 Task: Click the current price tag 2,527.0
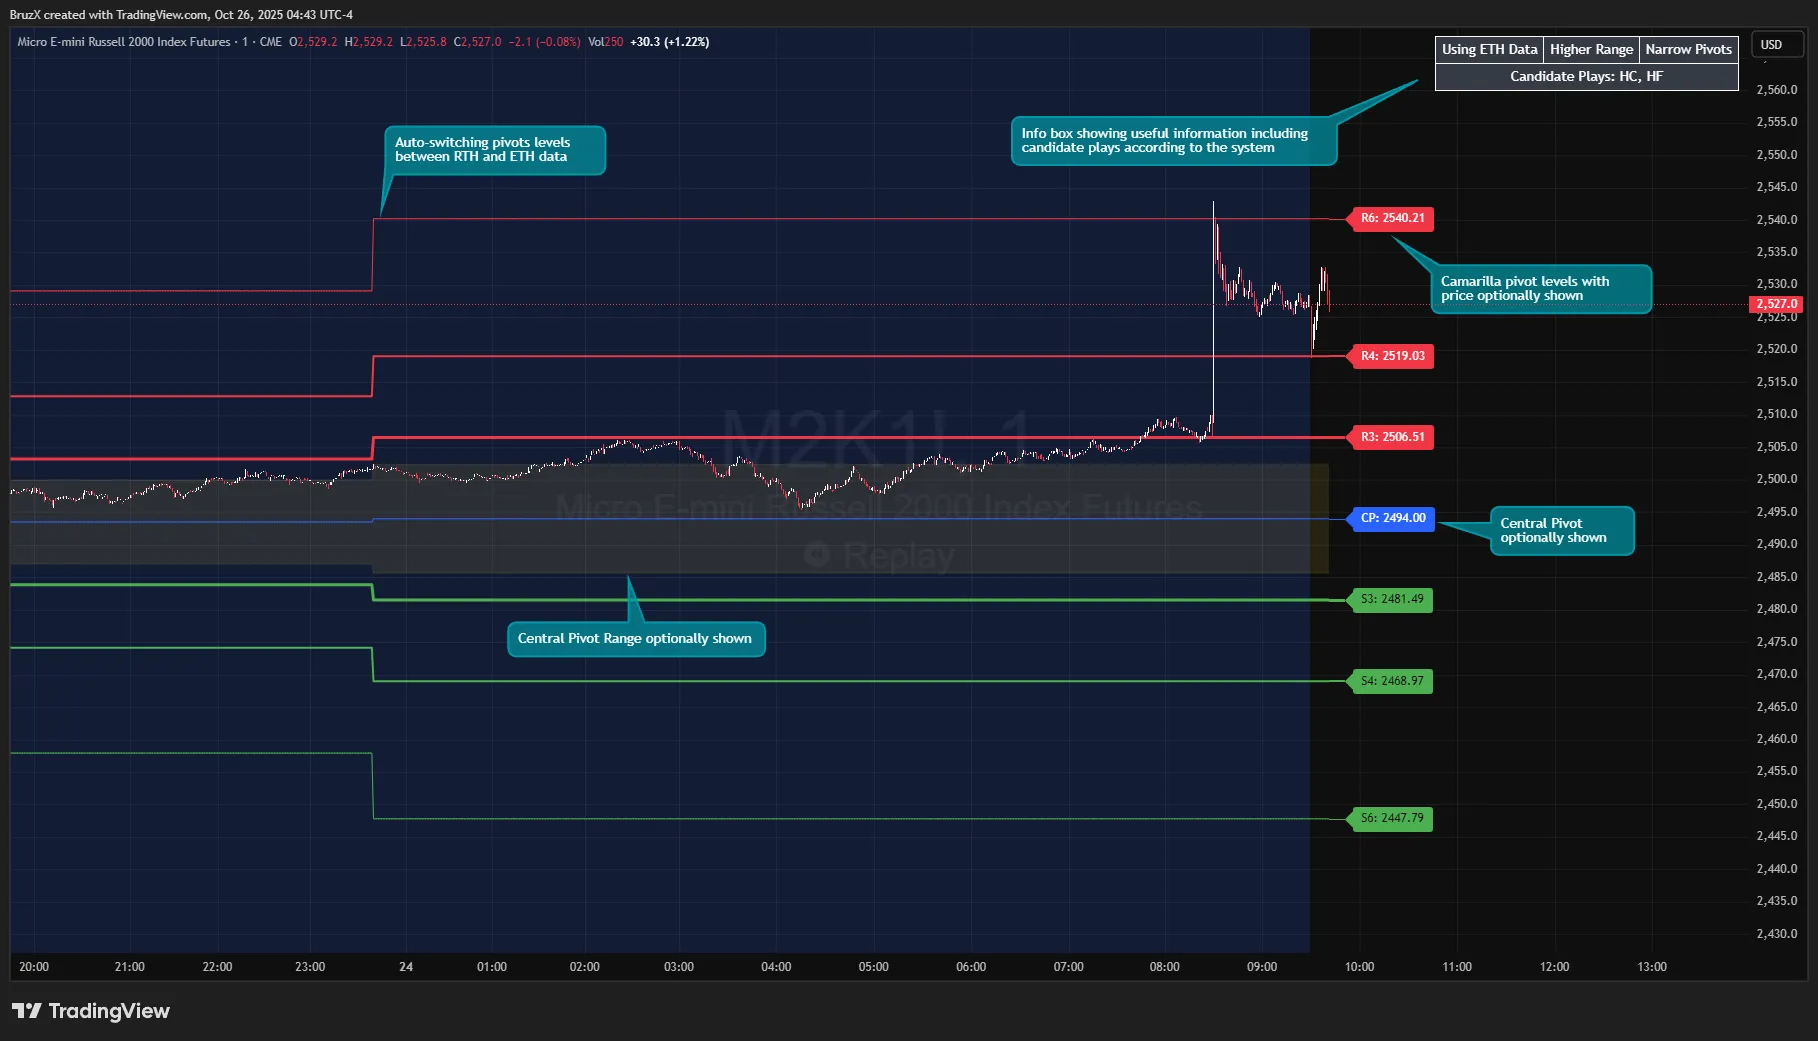1776,304
